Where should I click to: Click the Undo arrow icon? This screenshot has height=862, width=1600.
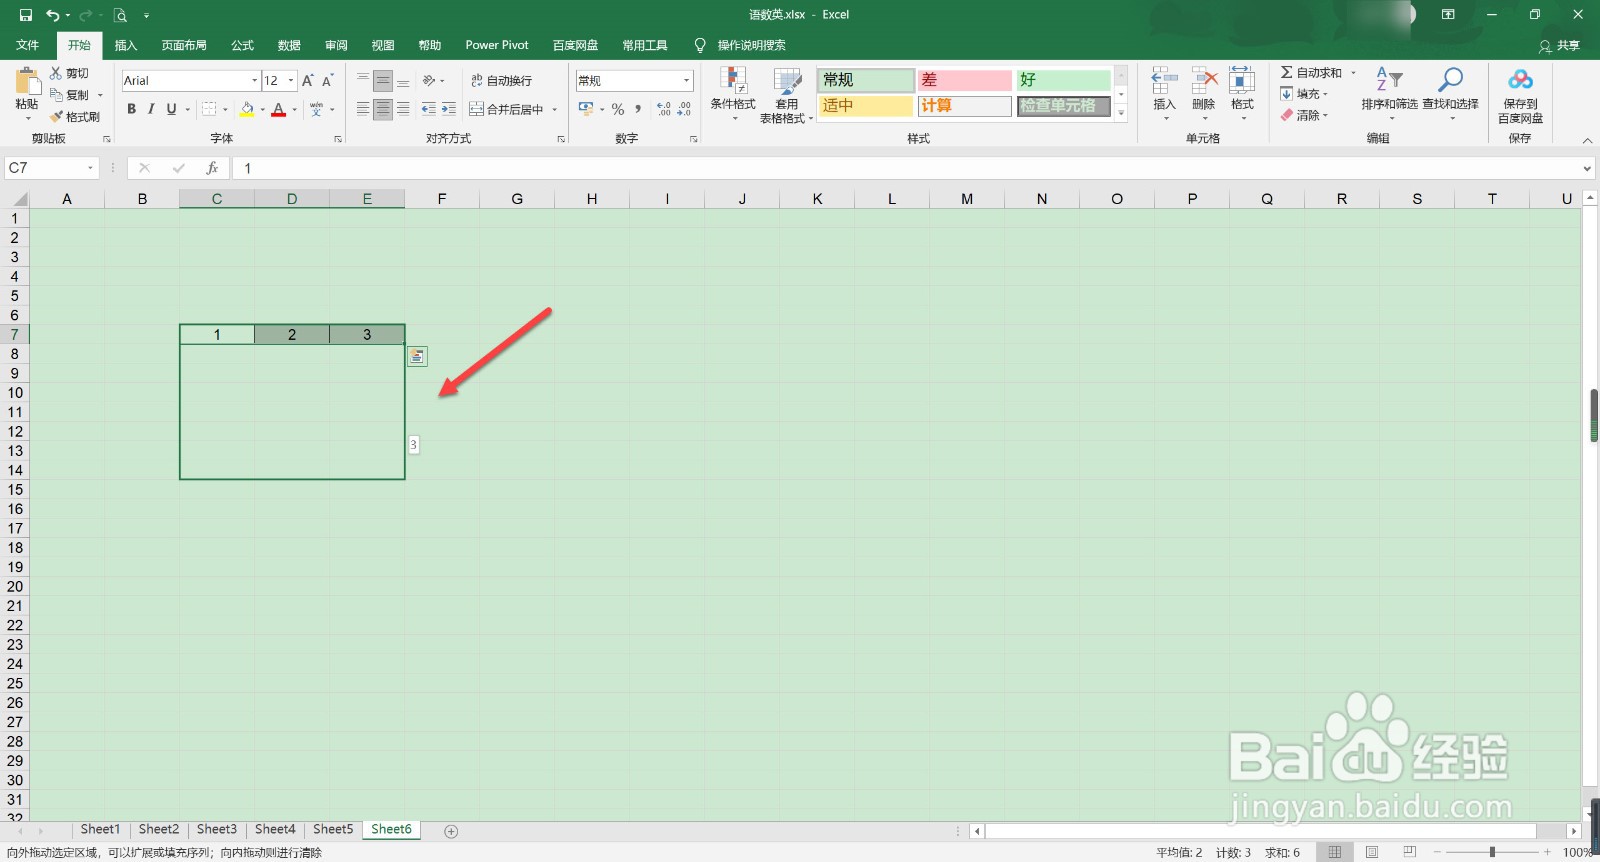point(53,15)
